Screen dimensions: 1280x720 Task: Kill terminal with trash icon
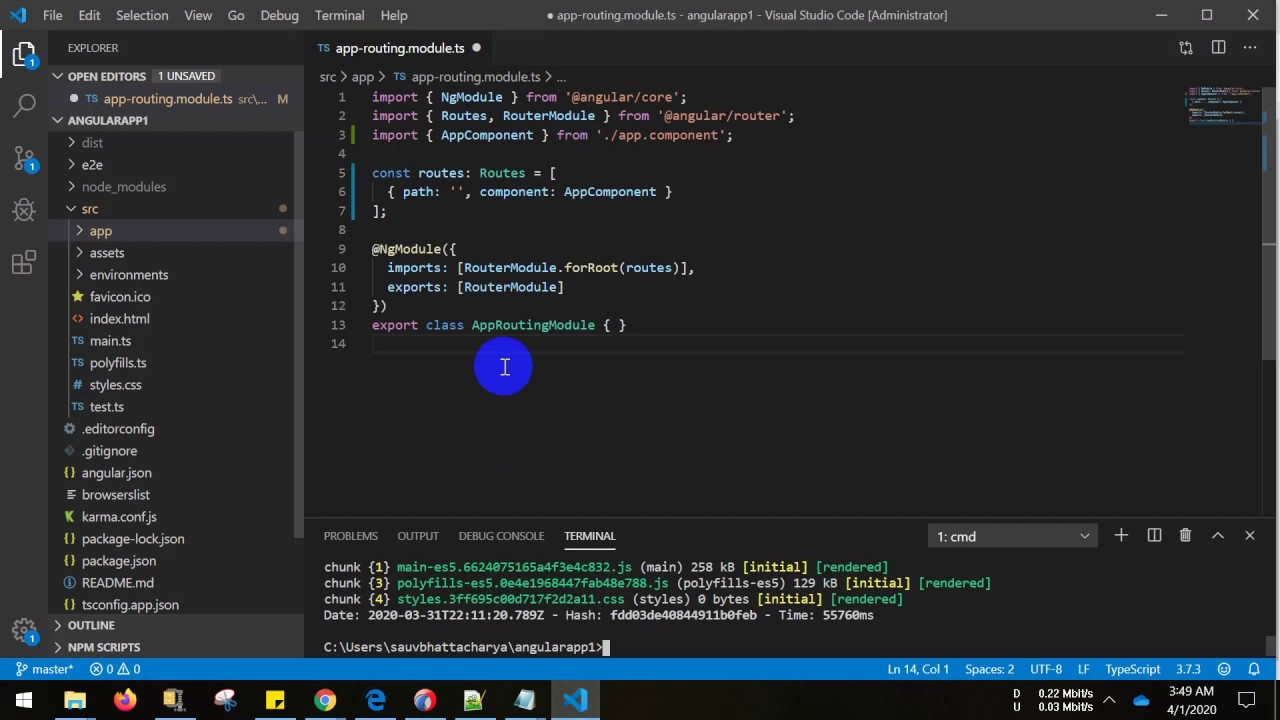click(x=1185, y=536)
